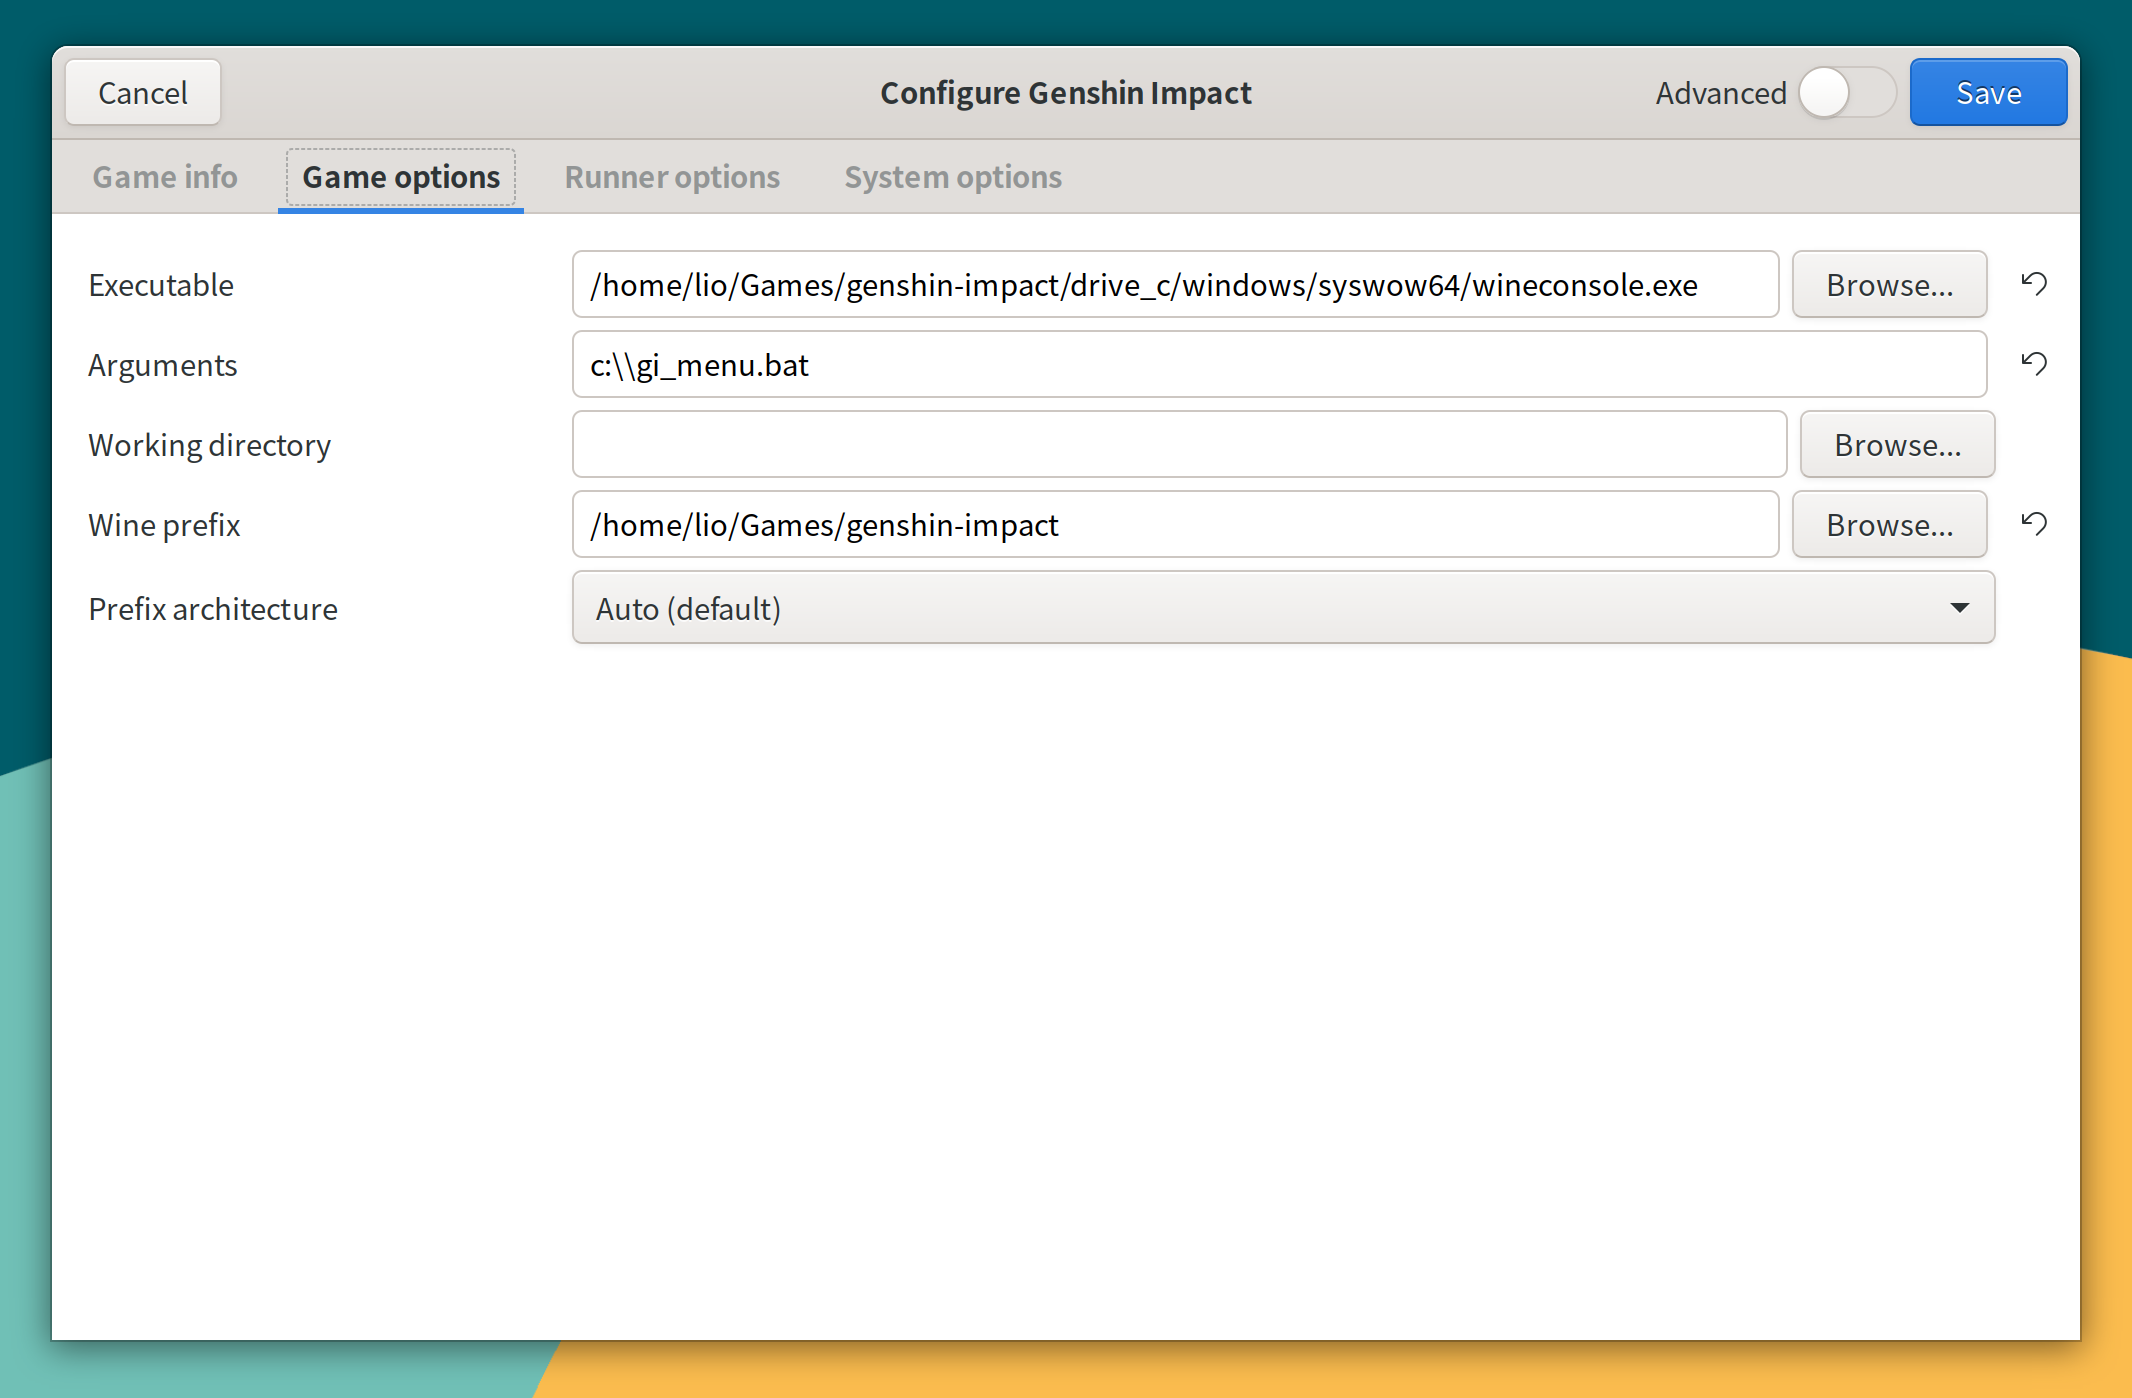Reset the Wine prefix field with its undo icon
Image resolution: width=2132 pixels, height=1398 pixels.
(x=2034, y=524)
